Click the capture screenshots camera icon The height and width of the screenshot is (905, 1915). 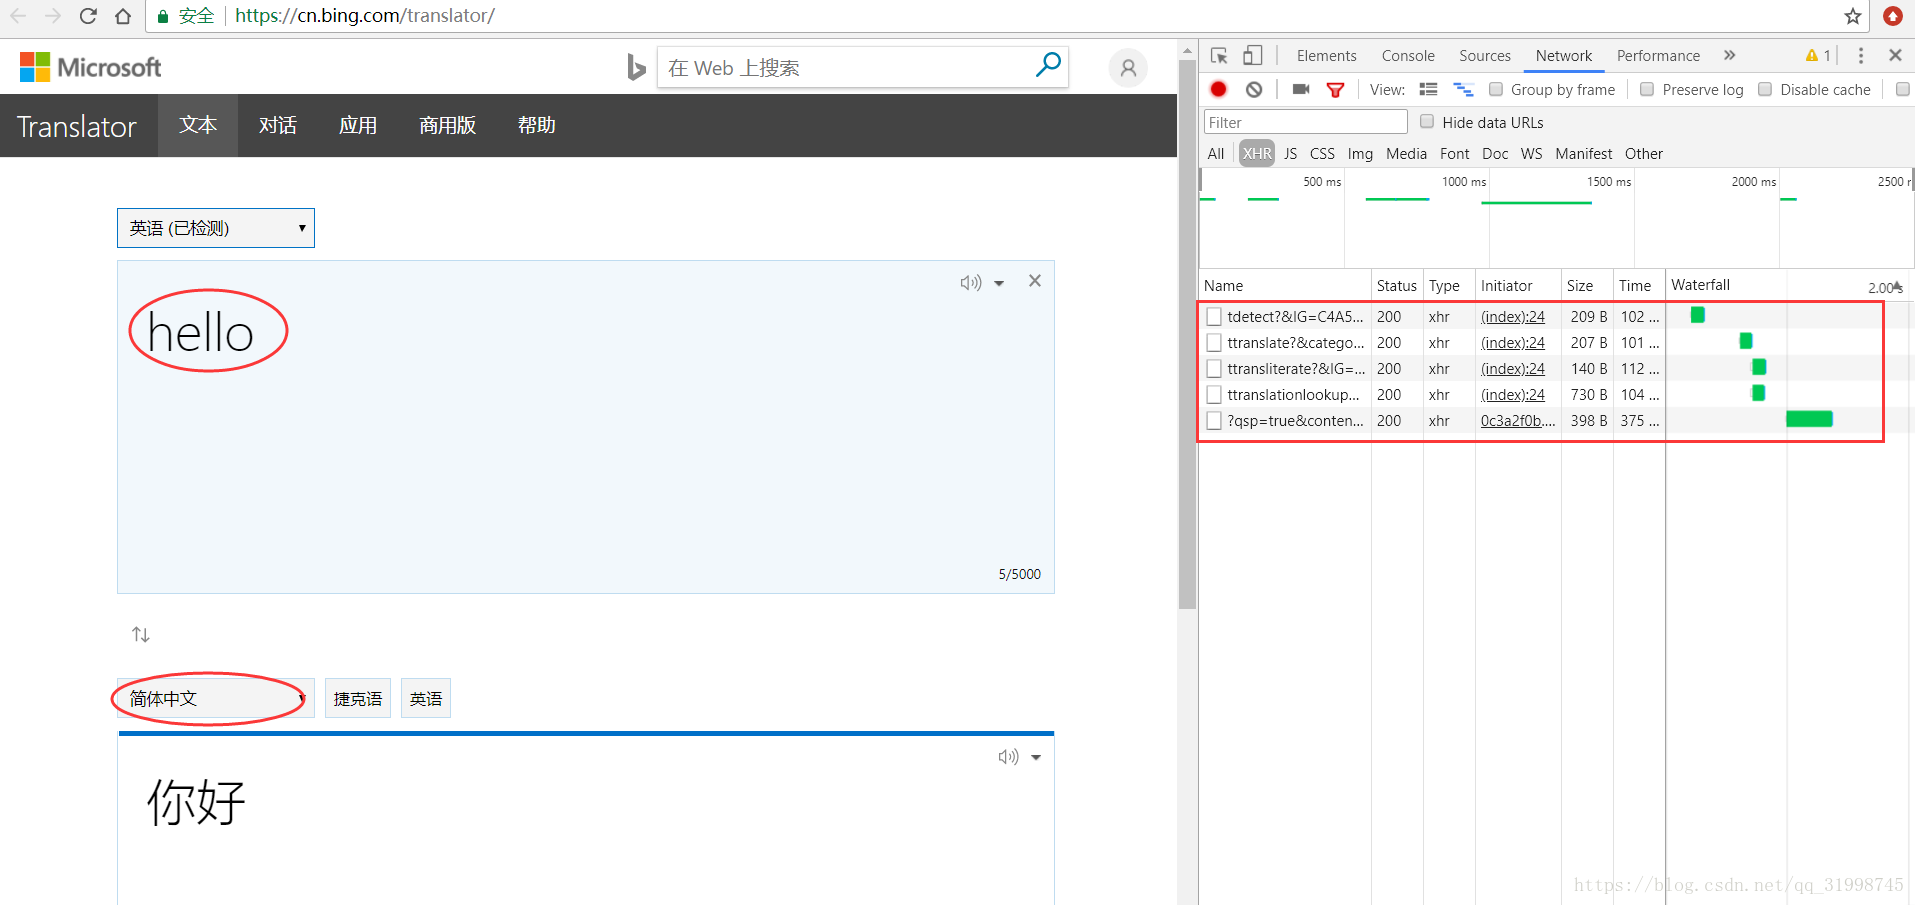[1301, 89]
